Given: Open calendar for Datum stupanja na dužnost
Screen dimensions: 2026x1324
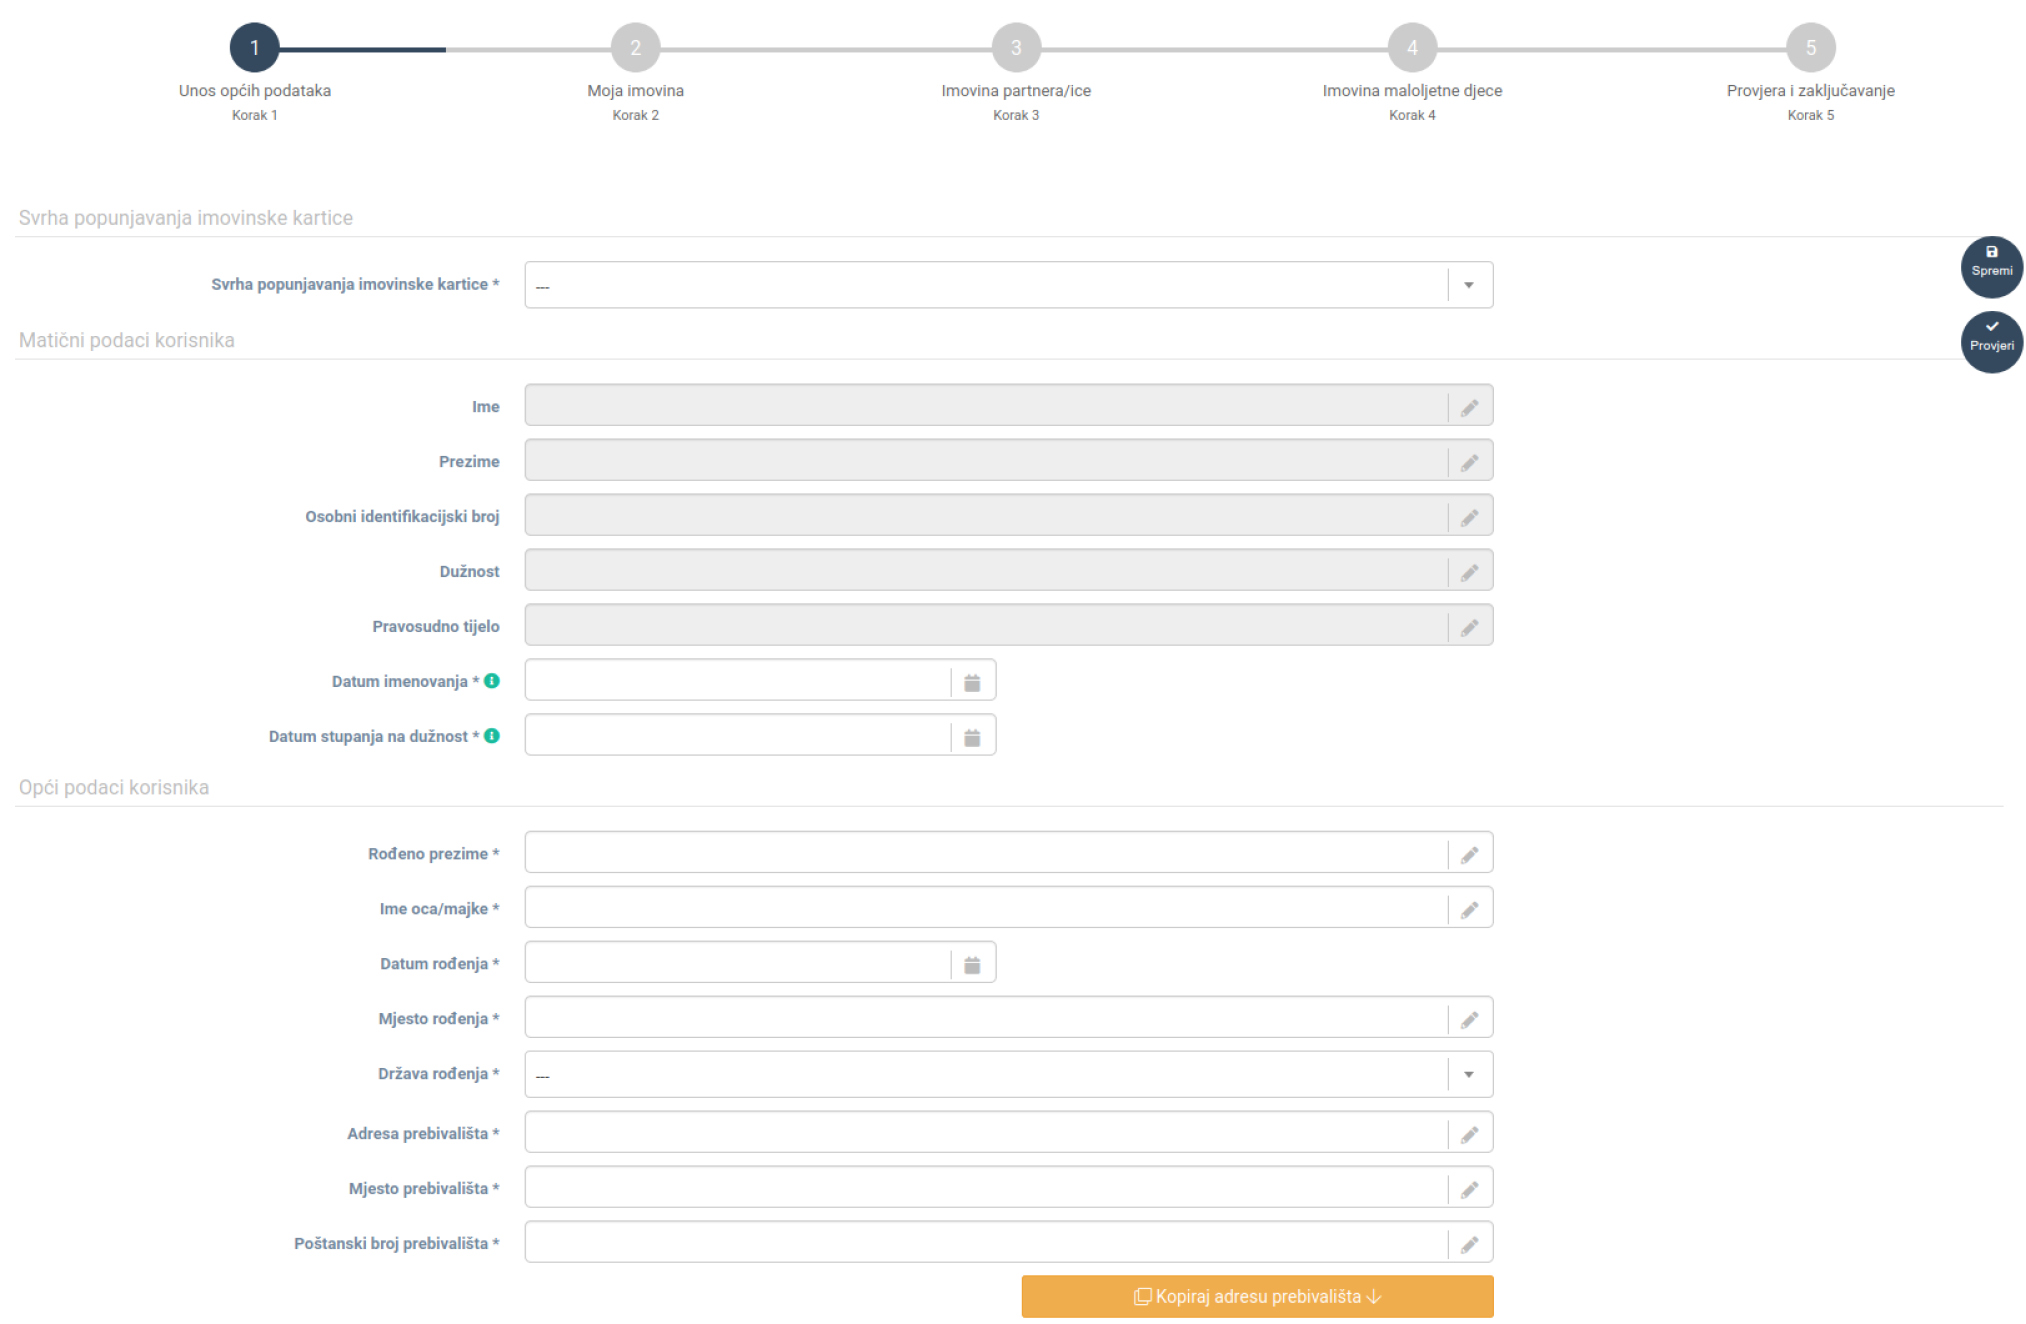Looking at the screenshot, I should tap(971, 737).
